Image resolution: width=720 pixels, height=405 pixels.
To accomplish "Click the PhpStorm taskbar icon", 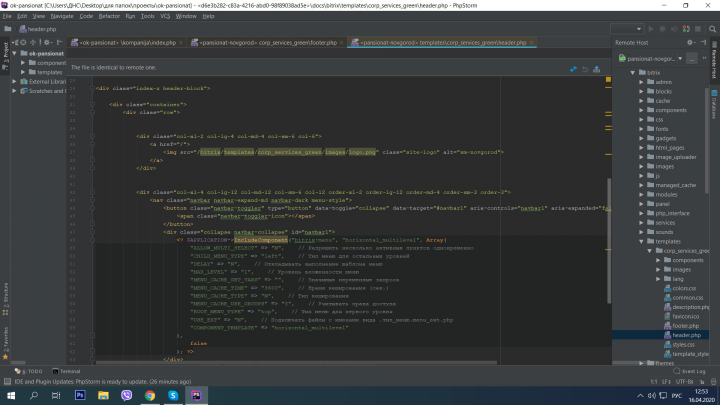I will [196, 395].
